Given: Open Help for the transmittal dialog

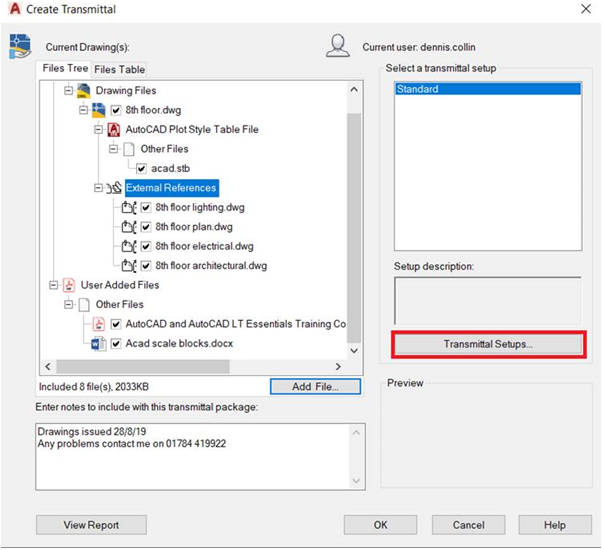Looking at the screenshot, I should point(555,525).
